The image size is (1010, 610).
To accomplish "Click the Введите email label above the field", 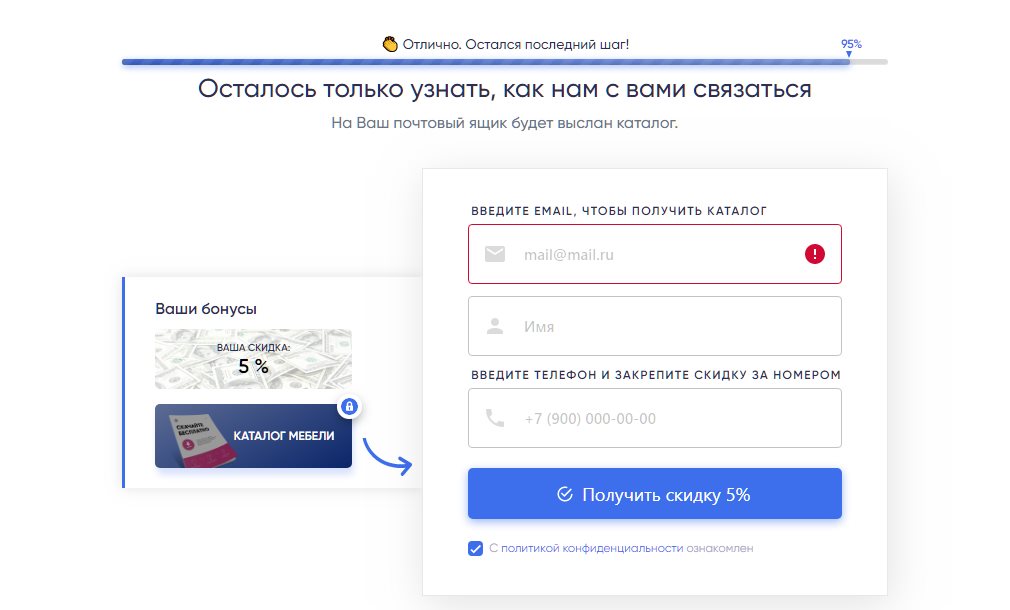I will [619, 211].
